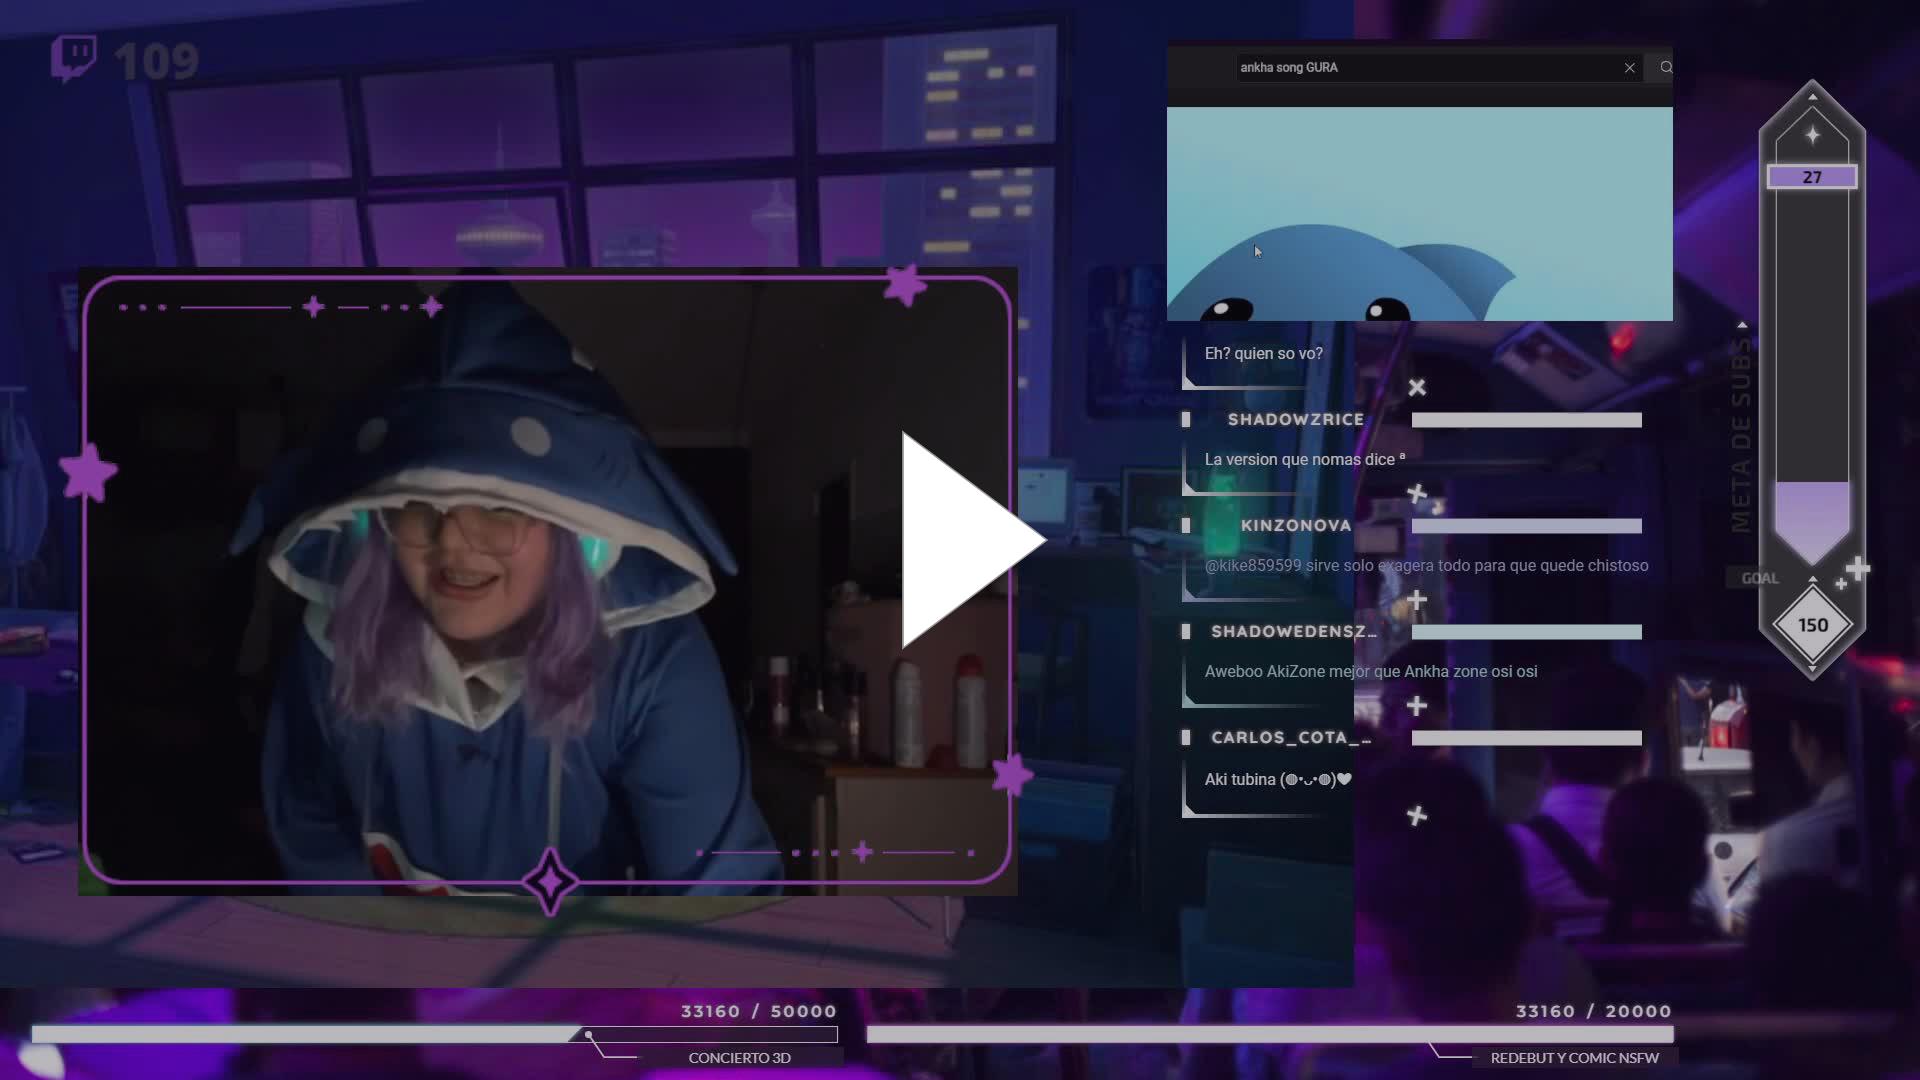Image resolution: width=1920 pixels, height=1080 pixels.
Task: Click the sparkle icon atop the subs meter
Action: tap(1812, 133)
